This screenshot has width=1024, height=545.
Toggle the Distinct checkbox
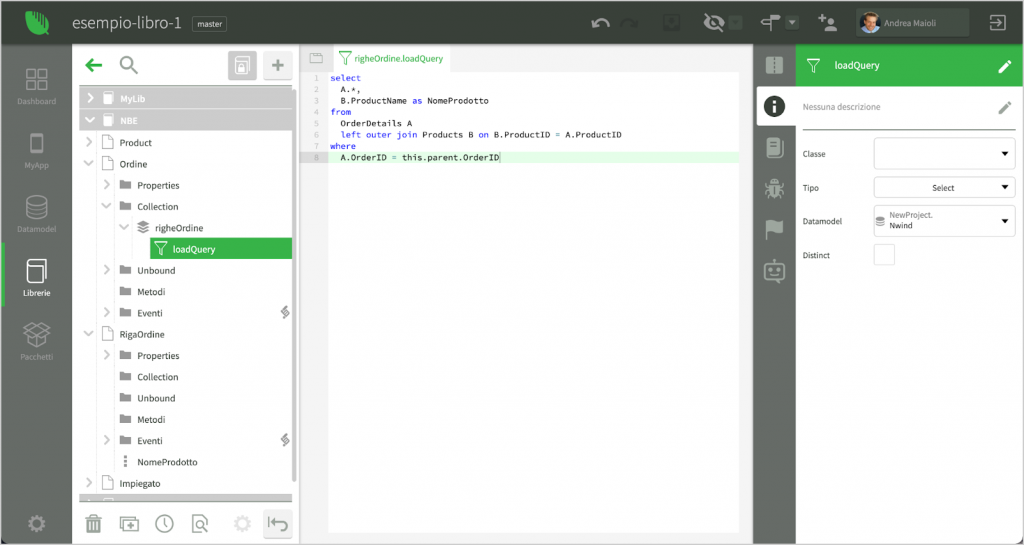(884, 255)
